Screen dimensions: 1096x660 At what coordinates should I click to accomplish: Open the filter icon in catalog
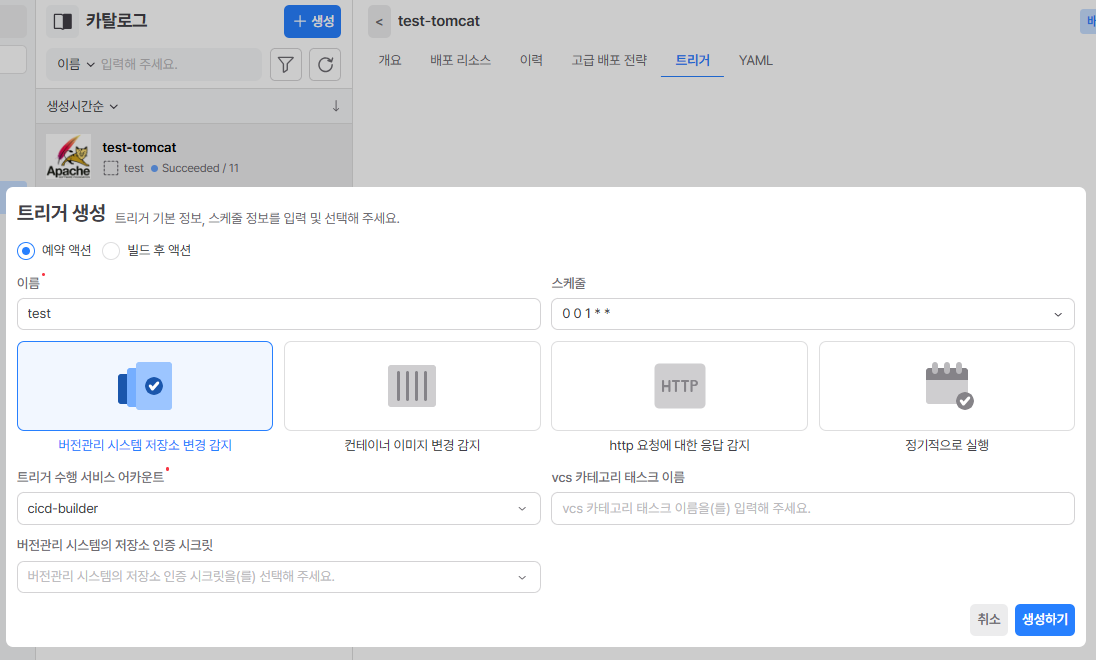pos(286,64)
